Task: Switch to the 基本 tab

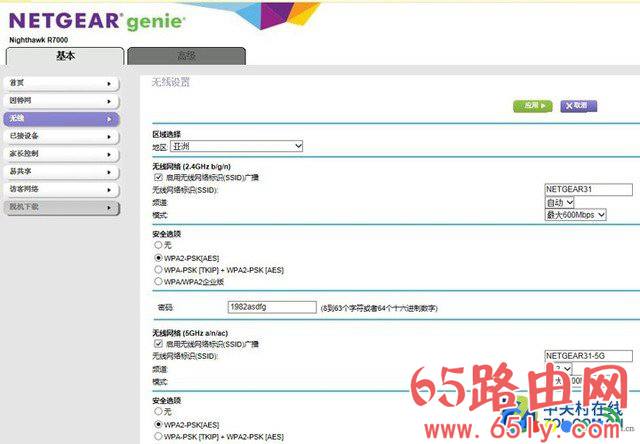Action: click(x=65, y=56)
